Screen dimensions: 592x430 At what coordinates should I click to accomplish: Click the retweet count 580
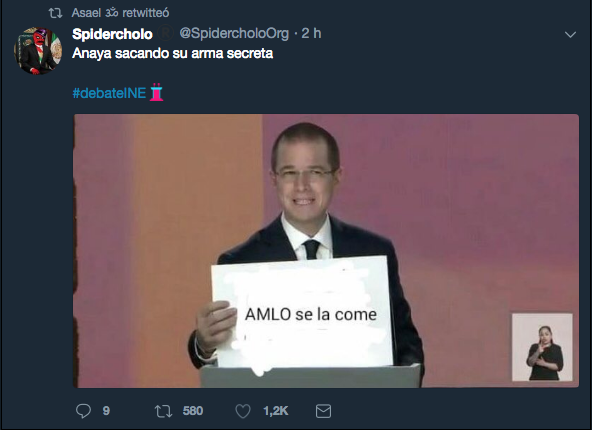point(193,411)
